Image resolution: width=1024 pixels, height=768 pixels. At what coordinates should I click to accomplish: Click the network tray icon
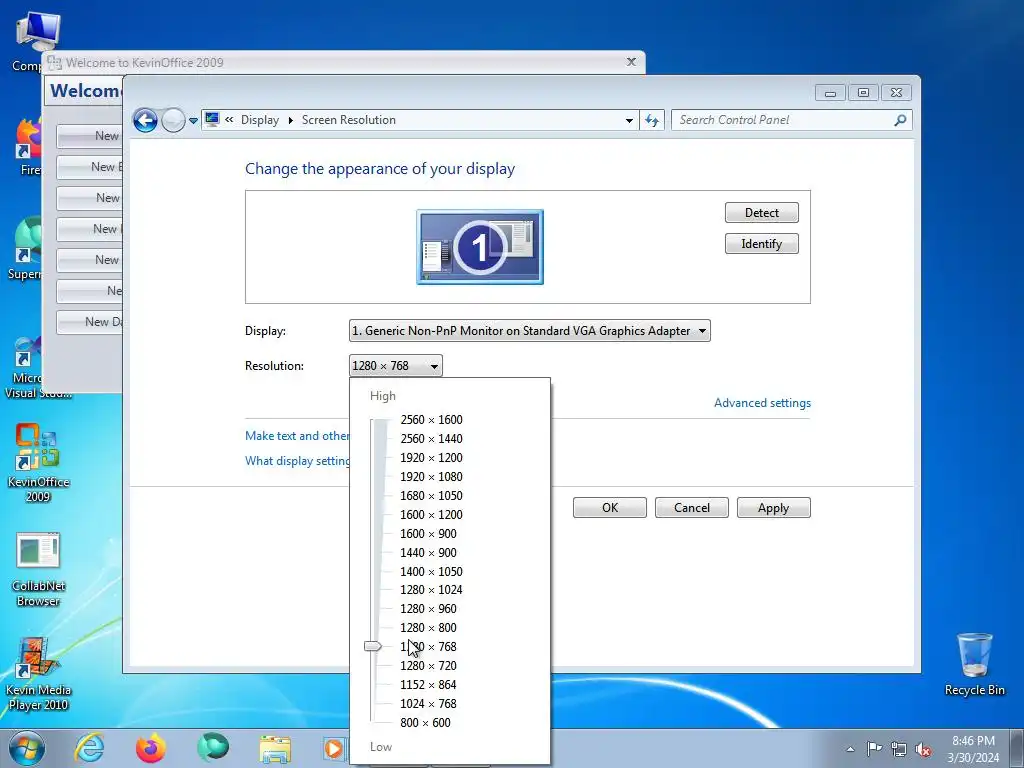(899, 749)
